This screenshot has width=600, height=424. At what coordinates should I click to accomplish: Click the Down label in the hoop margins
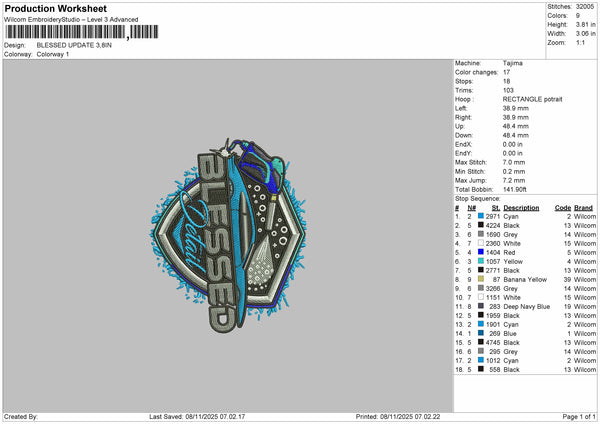pos(464,135)
